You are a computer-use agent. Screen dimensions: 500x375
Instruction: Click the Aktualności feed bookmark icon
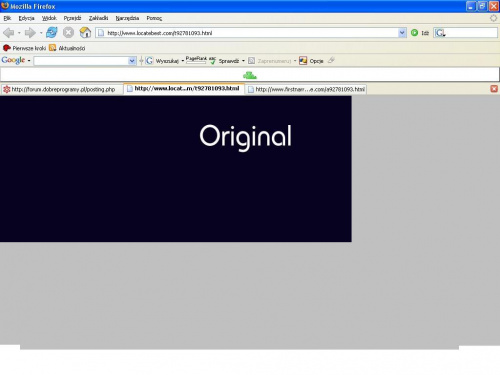52,48
